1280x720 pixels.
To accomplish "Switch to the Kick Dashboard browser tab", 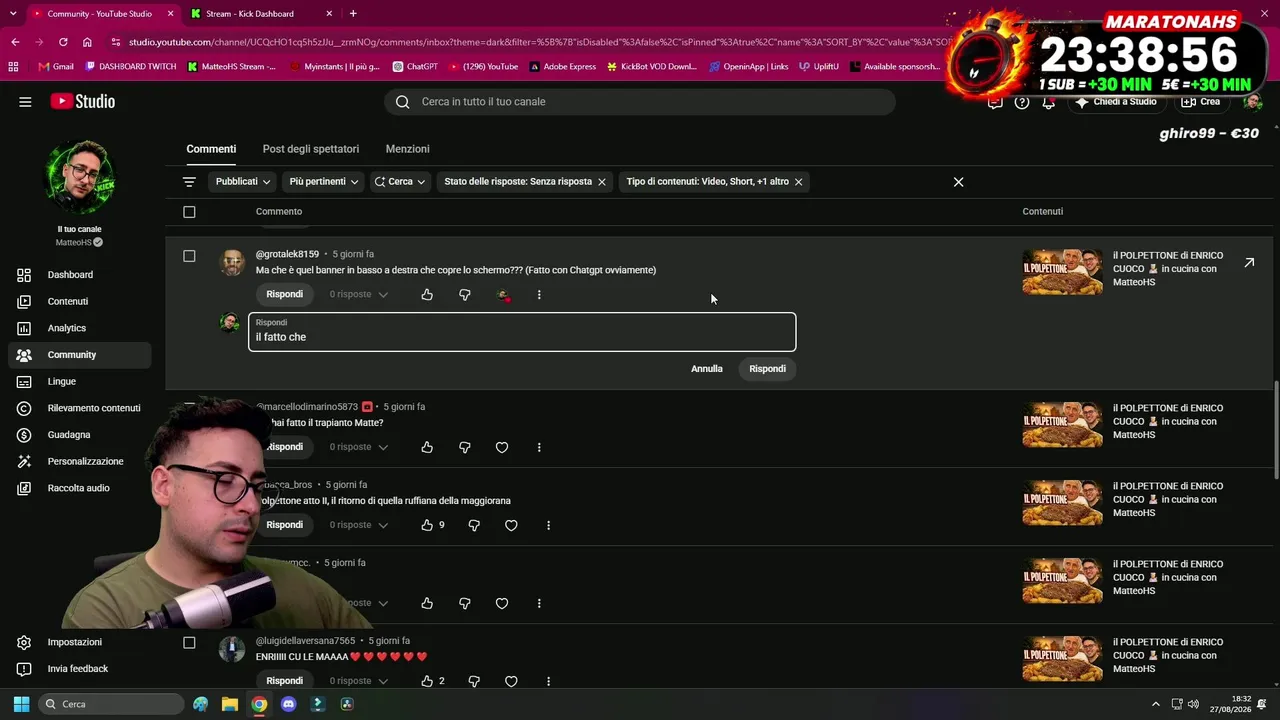I will [x=263, y=14].
